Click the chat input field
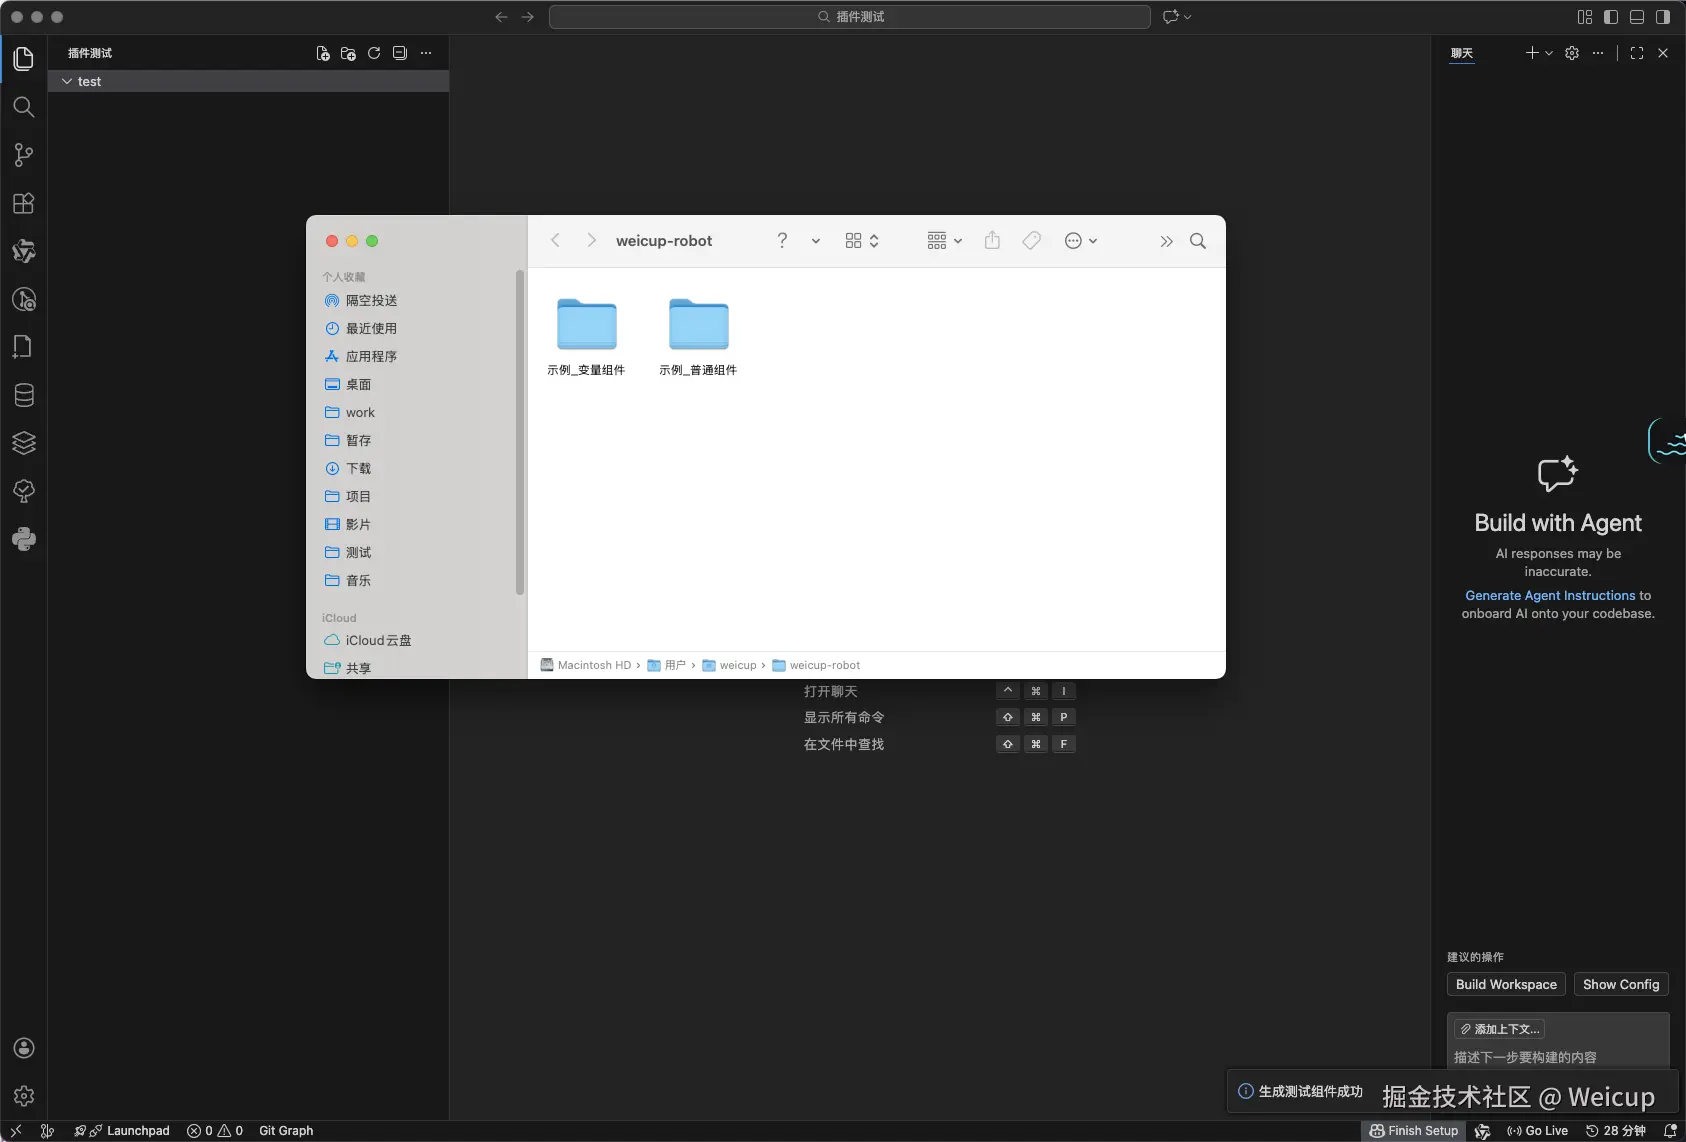This screenshot has height=1142, width=1686. pyautogui.click(x=1558, y=1057)
